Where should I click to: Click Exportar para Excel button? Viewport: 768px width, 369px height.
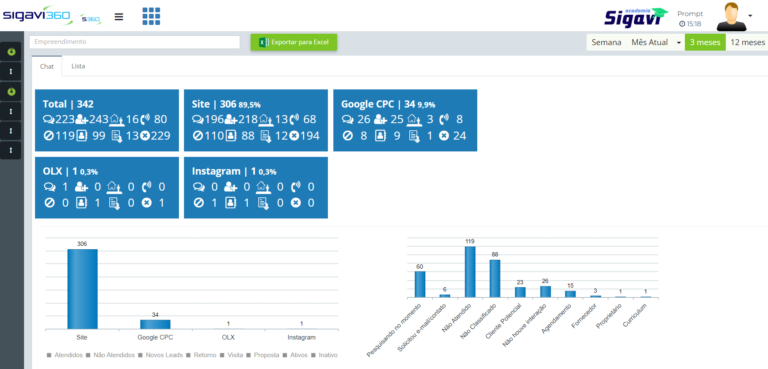[x=294, y=42]
